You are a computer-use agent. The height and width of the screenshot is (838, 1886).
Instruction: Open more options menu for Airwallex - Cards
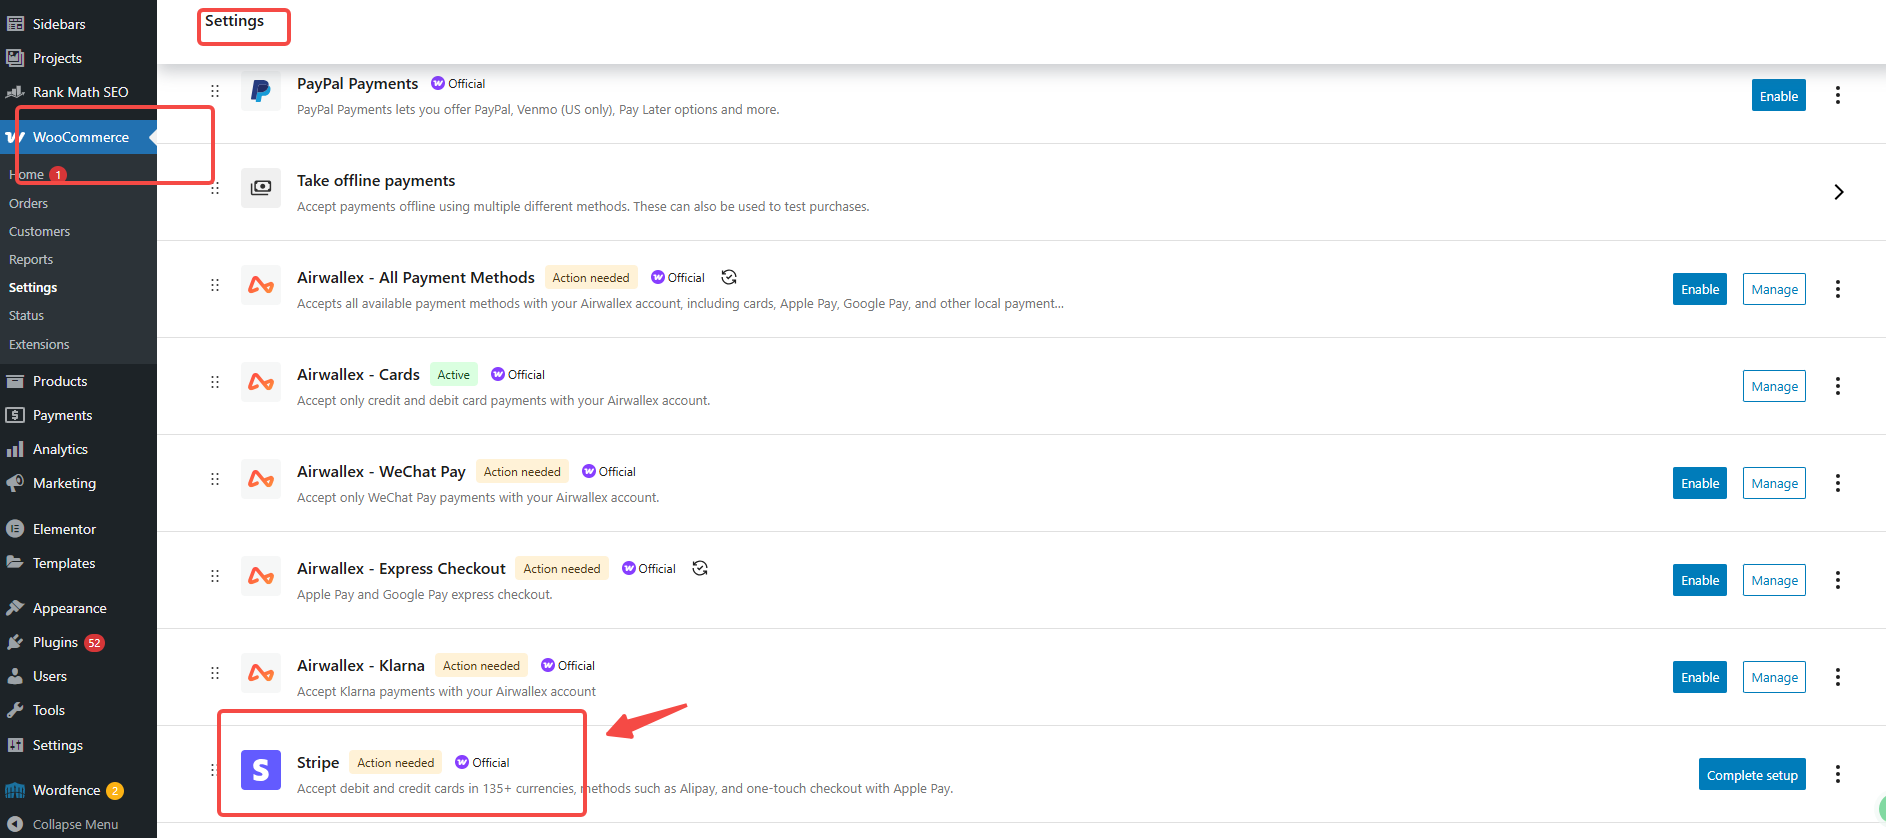[1837, 386]
